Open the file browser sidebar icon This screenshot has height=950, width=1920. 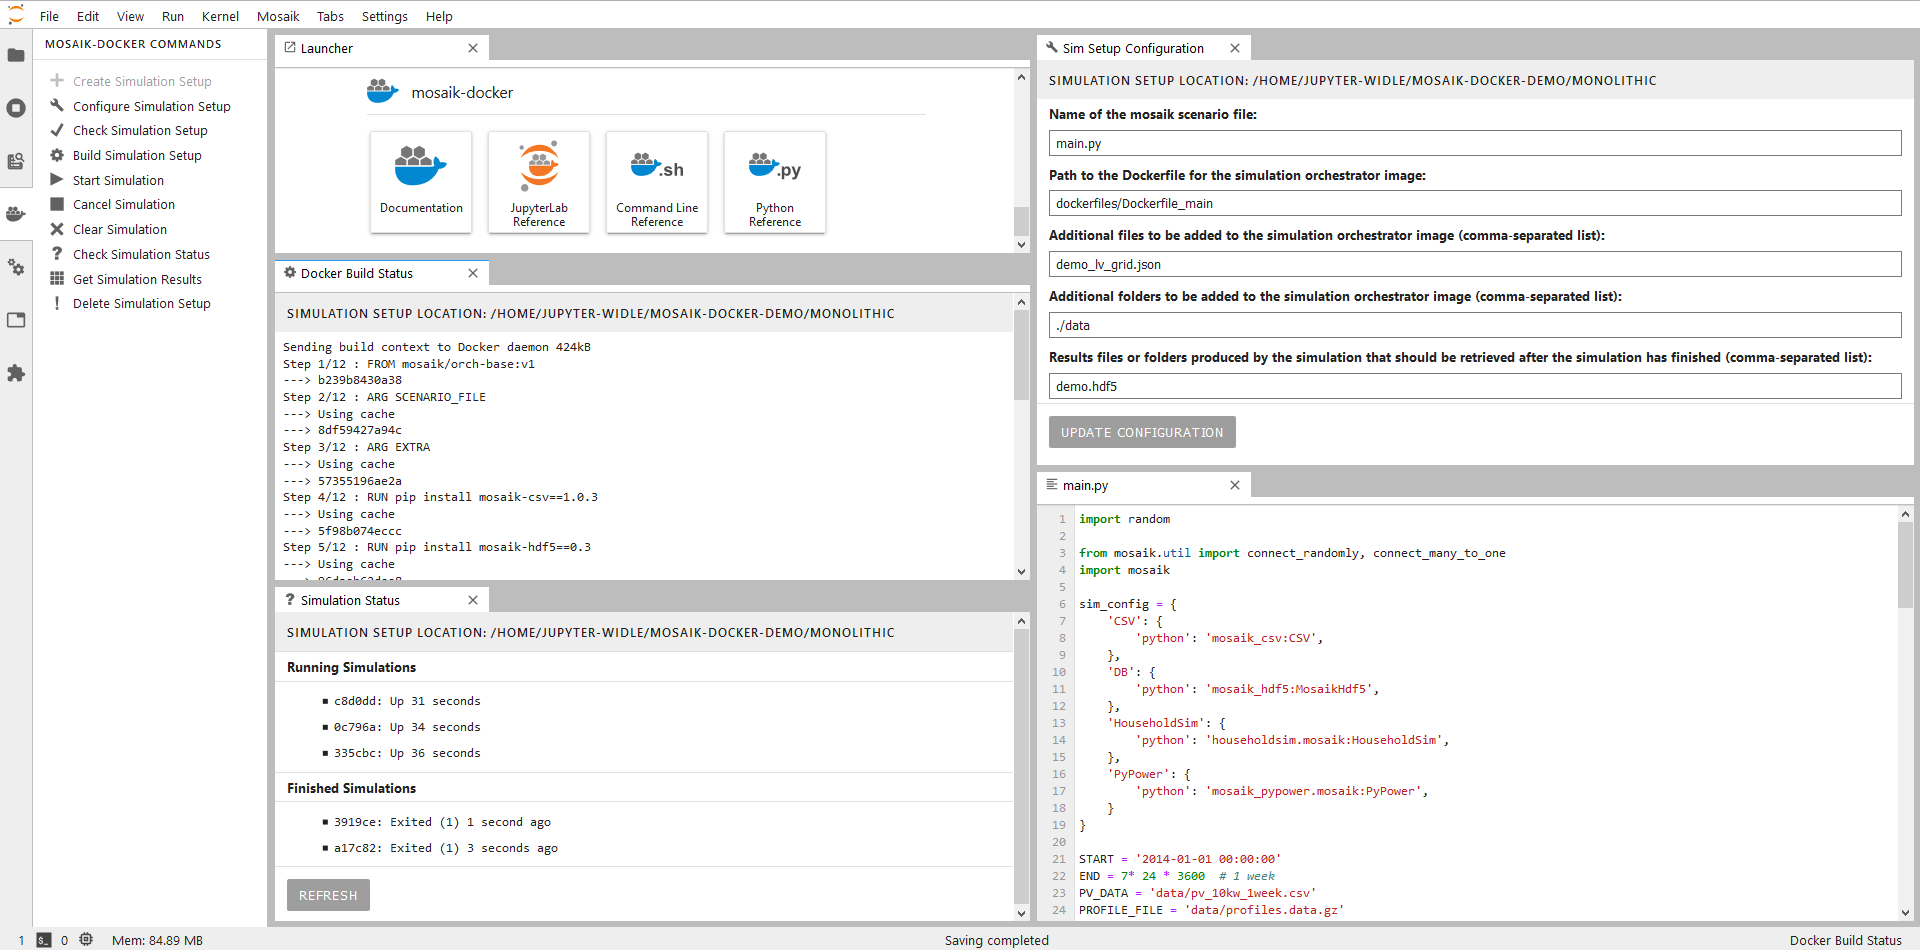pos(16,56)
